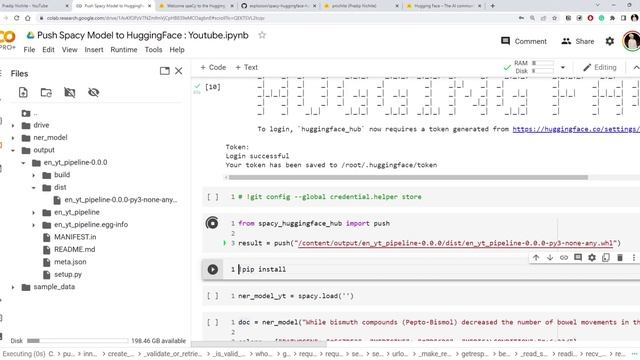The height and width of the screenshot is (360, 640).
Task: Add a Code cell
Action: click(213, 67)
